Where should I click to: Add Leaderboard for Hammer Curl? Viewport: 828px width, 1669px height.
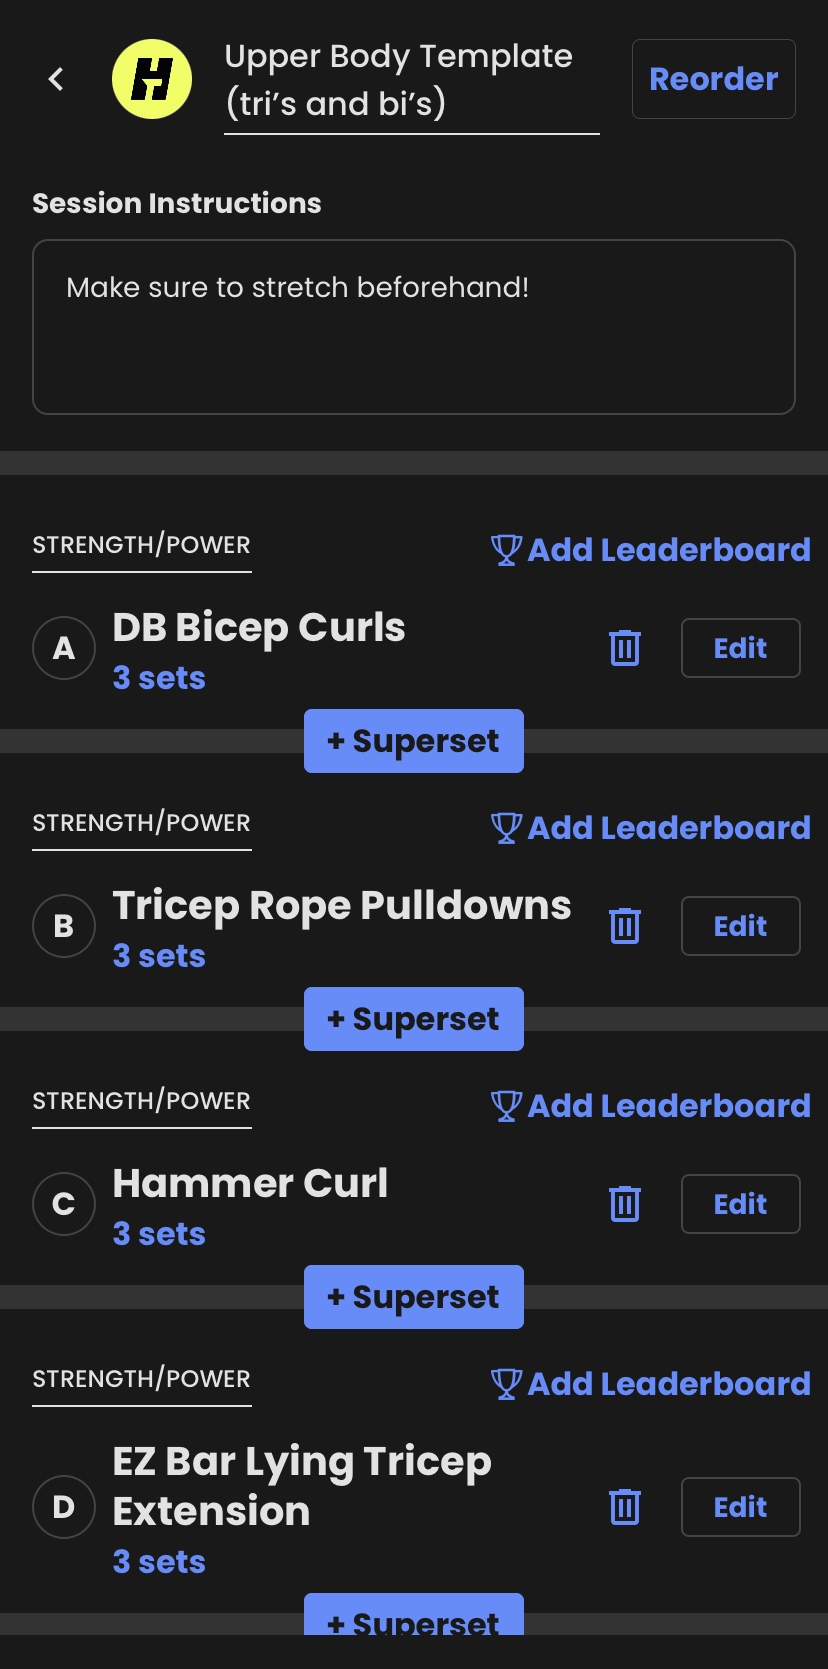coord(650,1106)
